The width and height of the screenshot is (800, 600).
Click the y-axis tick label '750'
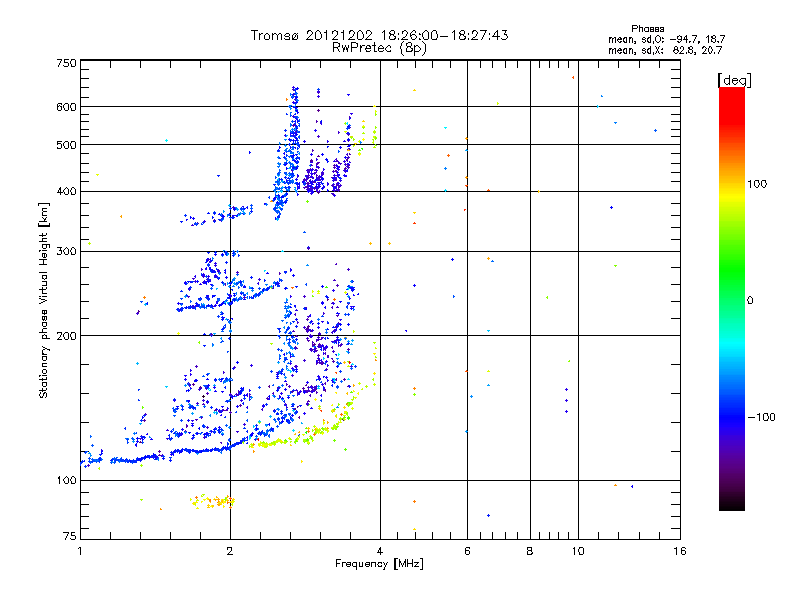click(x=66, y=63)
